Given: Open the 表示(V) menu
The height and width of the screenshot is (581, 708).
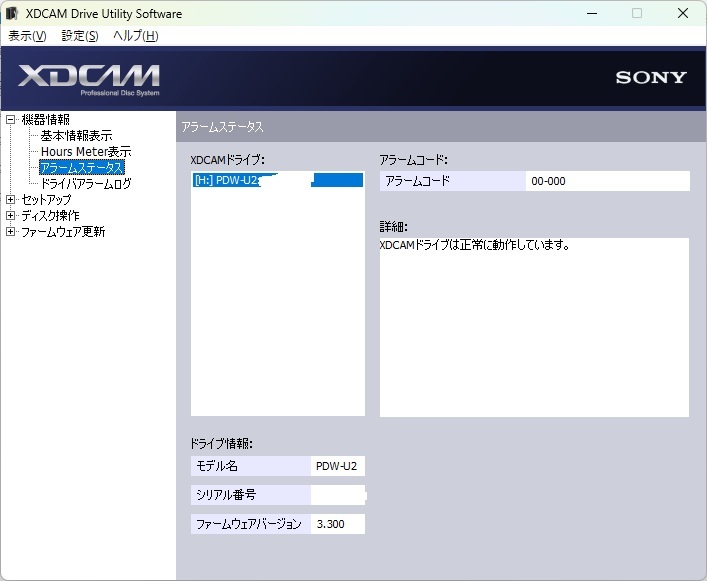Looking at the screenshot, I should pos(27,36).
